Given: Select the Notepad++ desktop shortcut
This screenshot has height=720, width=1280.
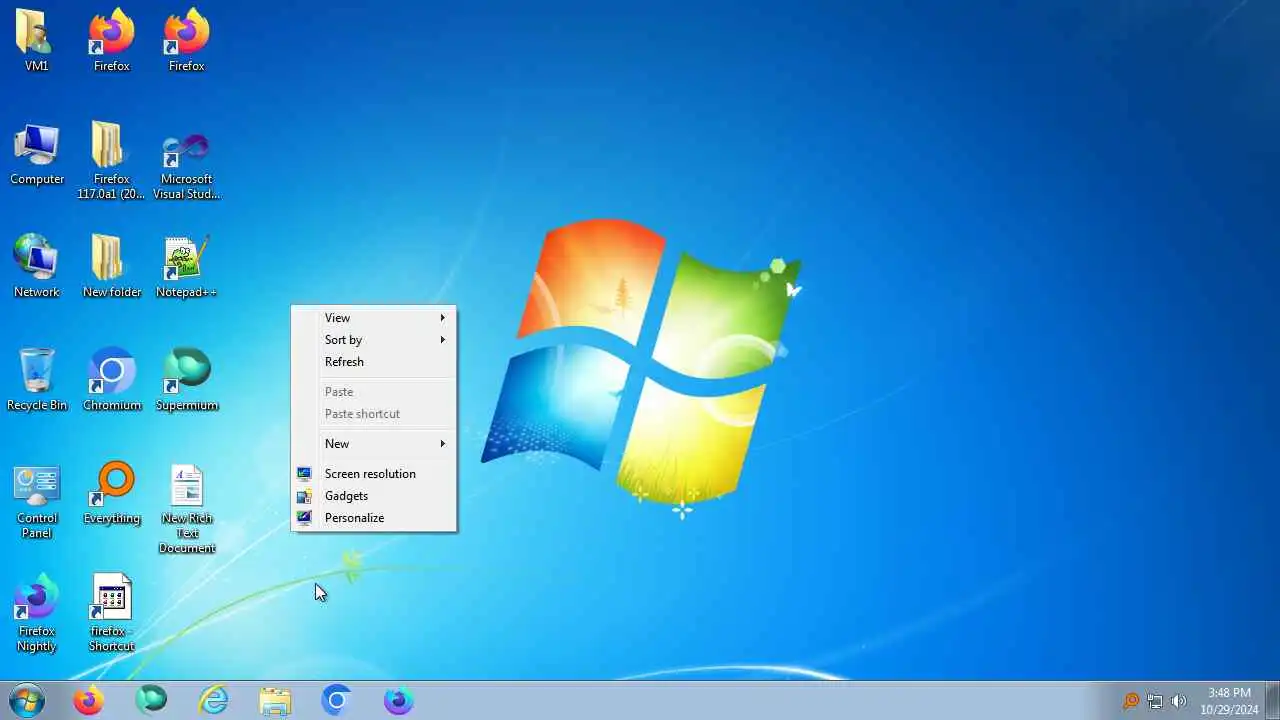Looking at the screenshot, I should point(187,266).
